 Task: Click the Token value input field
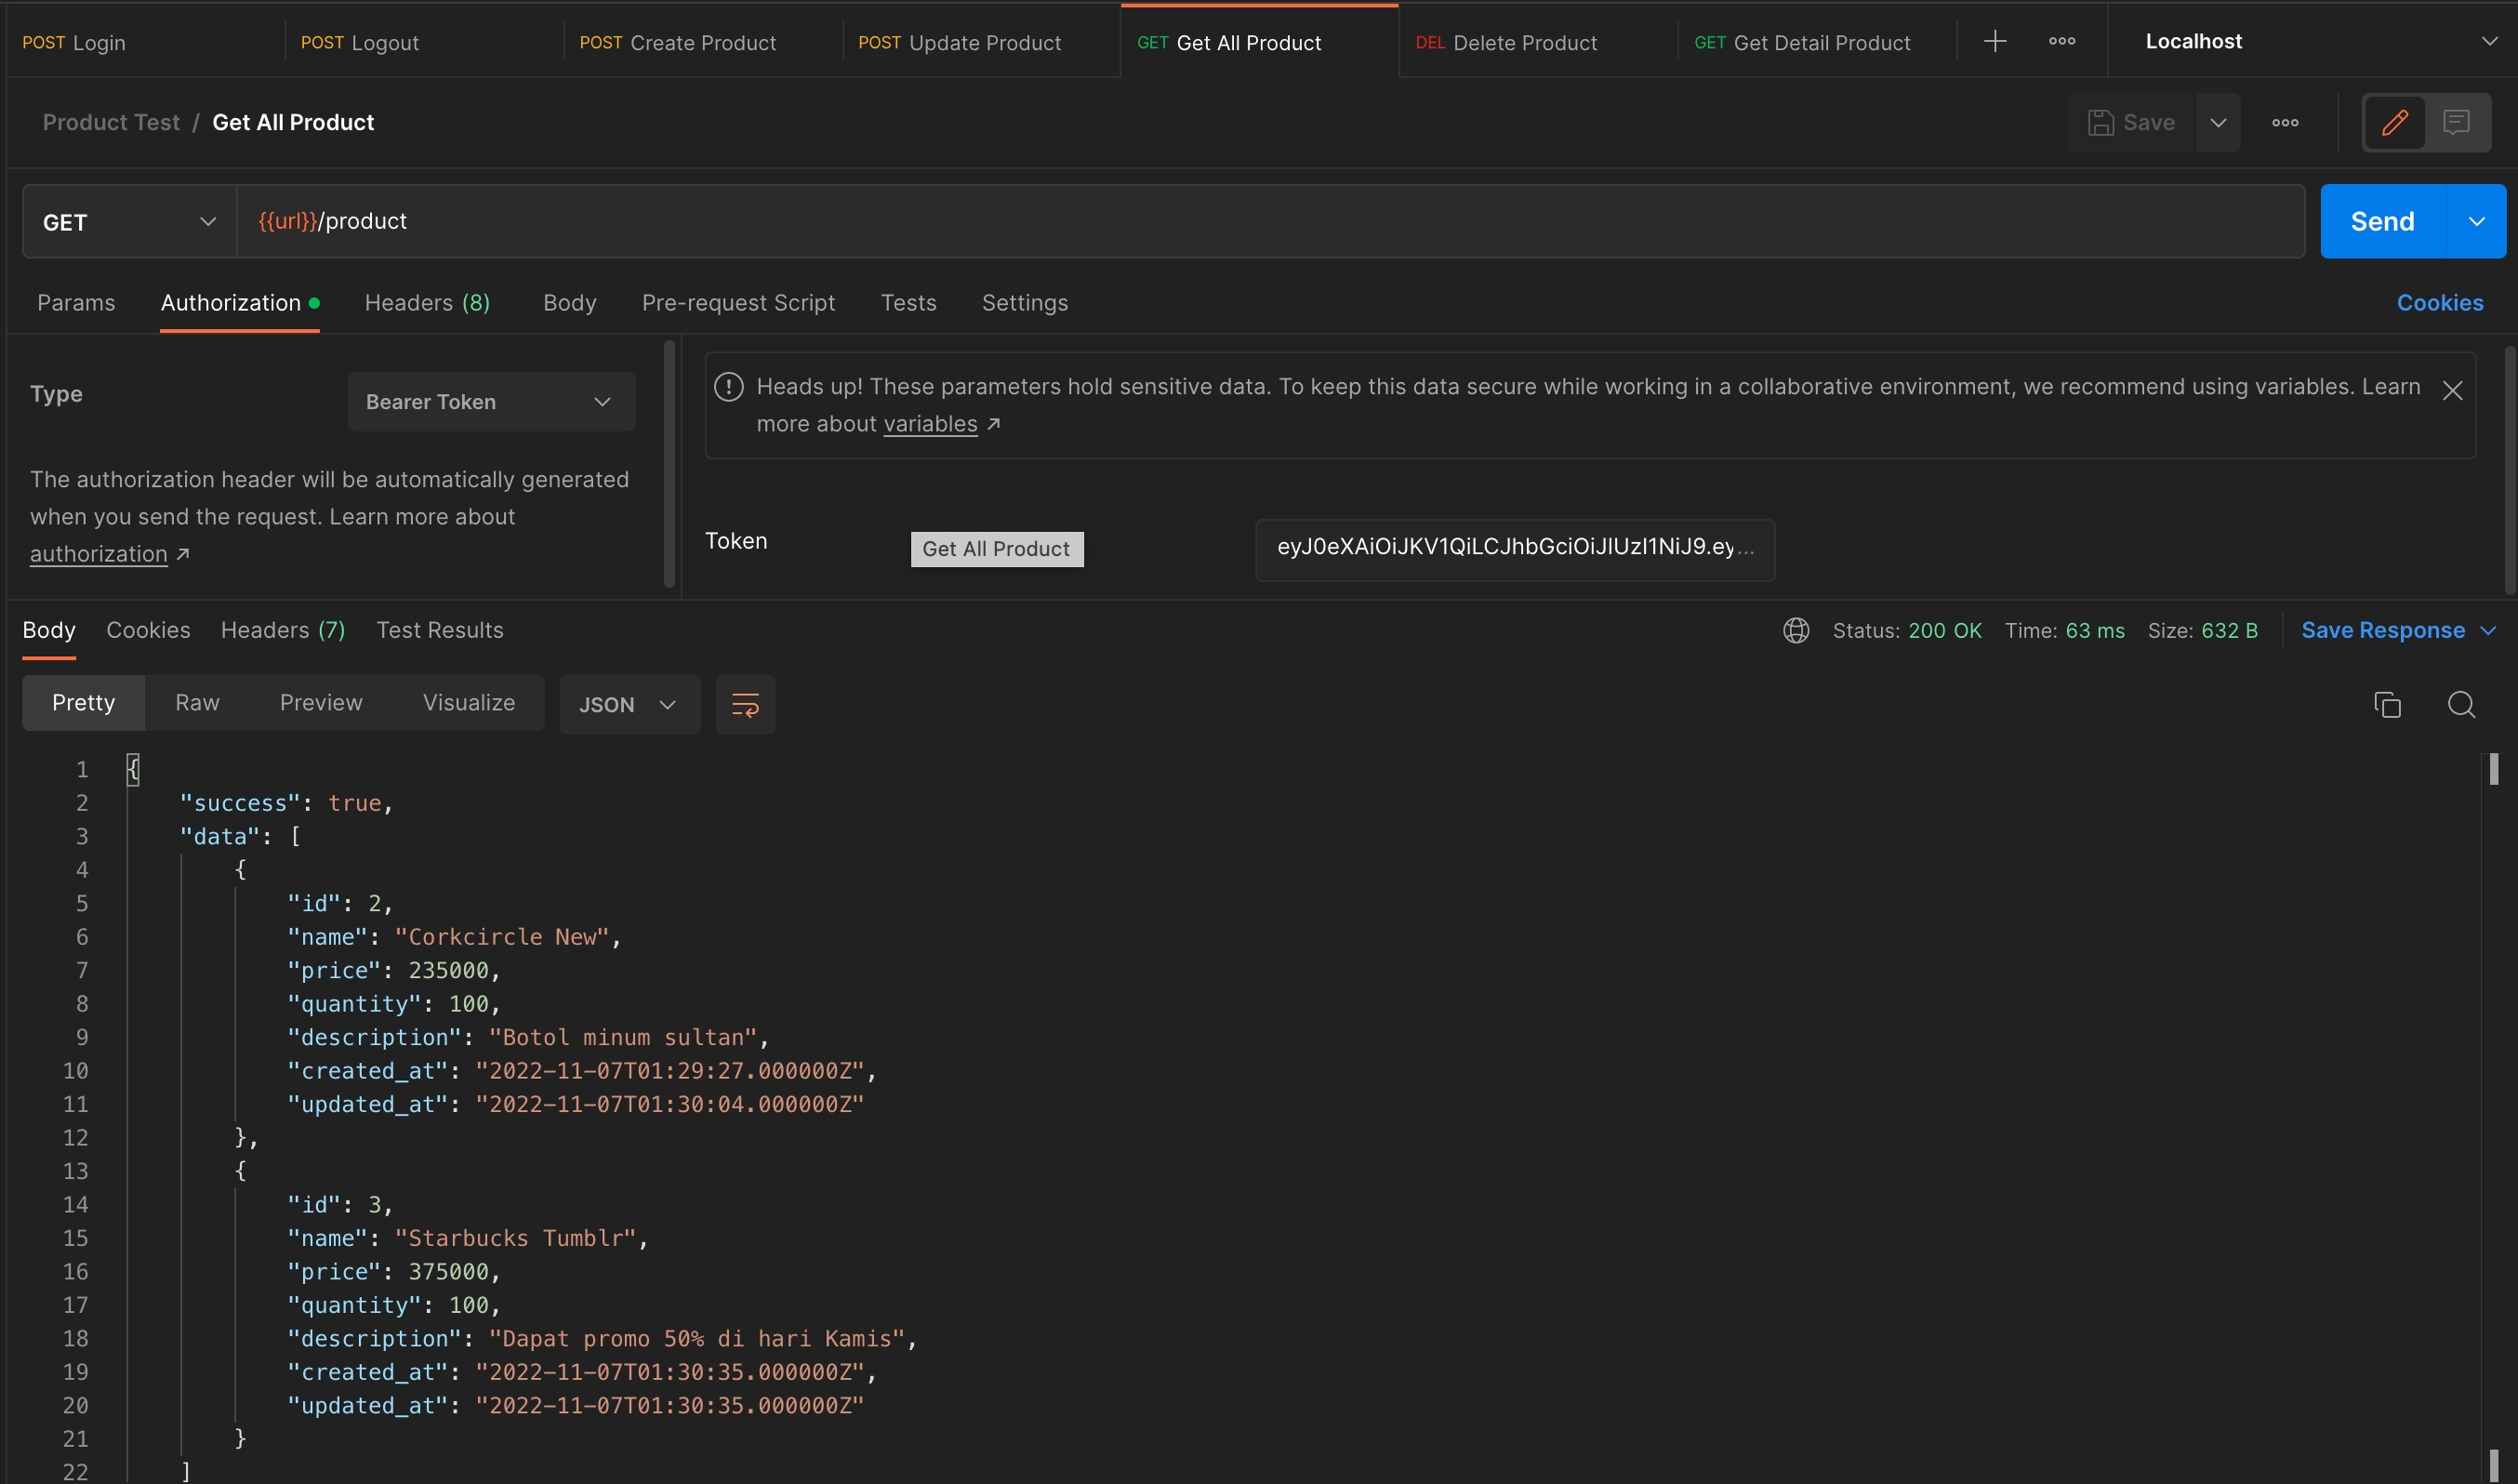(x=1513, y=548)
